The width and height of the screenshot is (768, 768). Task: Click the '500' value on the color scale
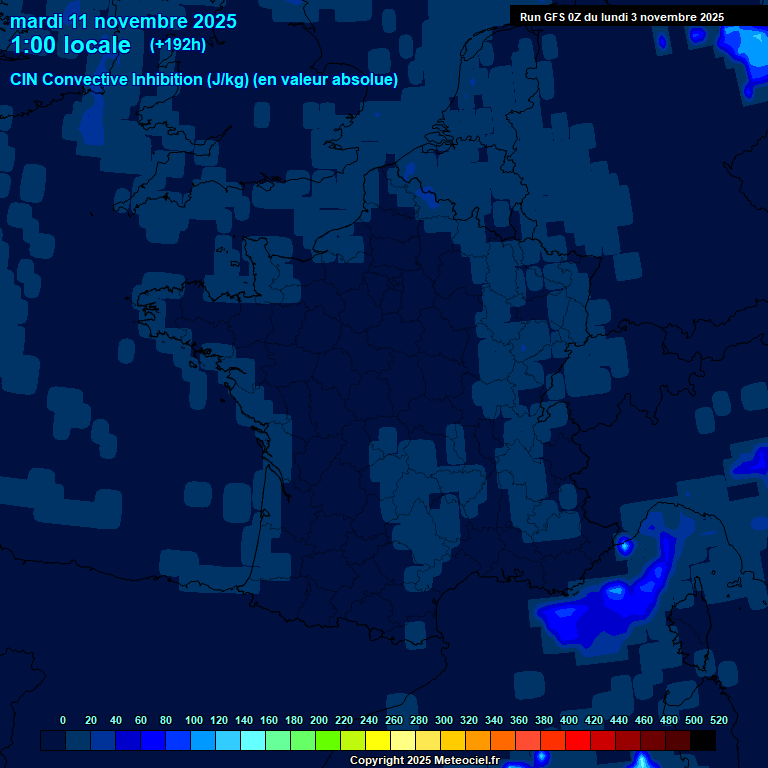pyautogui.click(x=694, y=720)
